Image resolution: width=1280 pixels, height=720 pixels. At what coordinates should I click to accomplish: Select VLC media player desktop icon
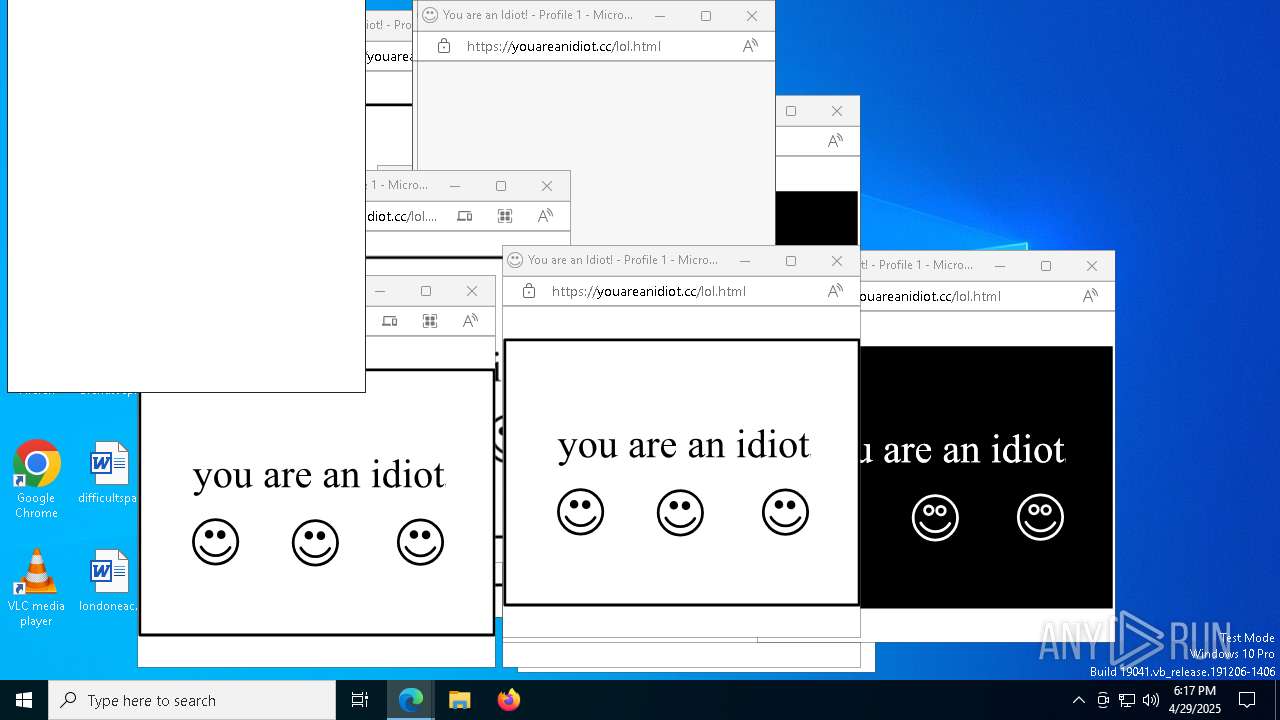click(36, 588)
